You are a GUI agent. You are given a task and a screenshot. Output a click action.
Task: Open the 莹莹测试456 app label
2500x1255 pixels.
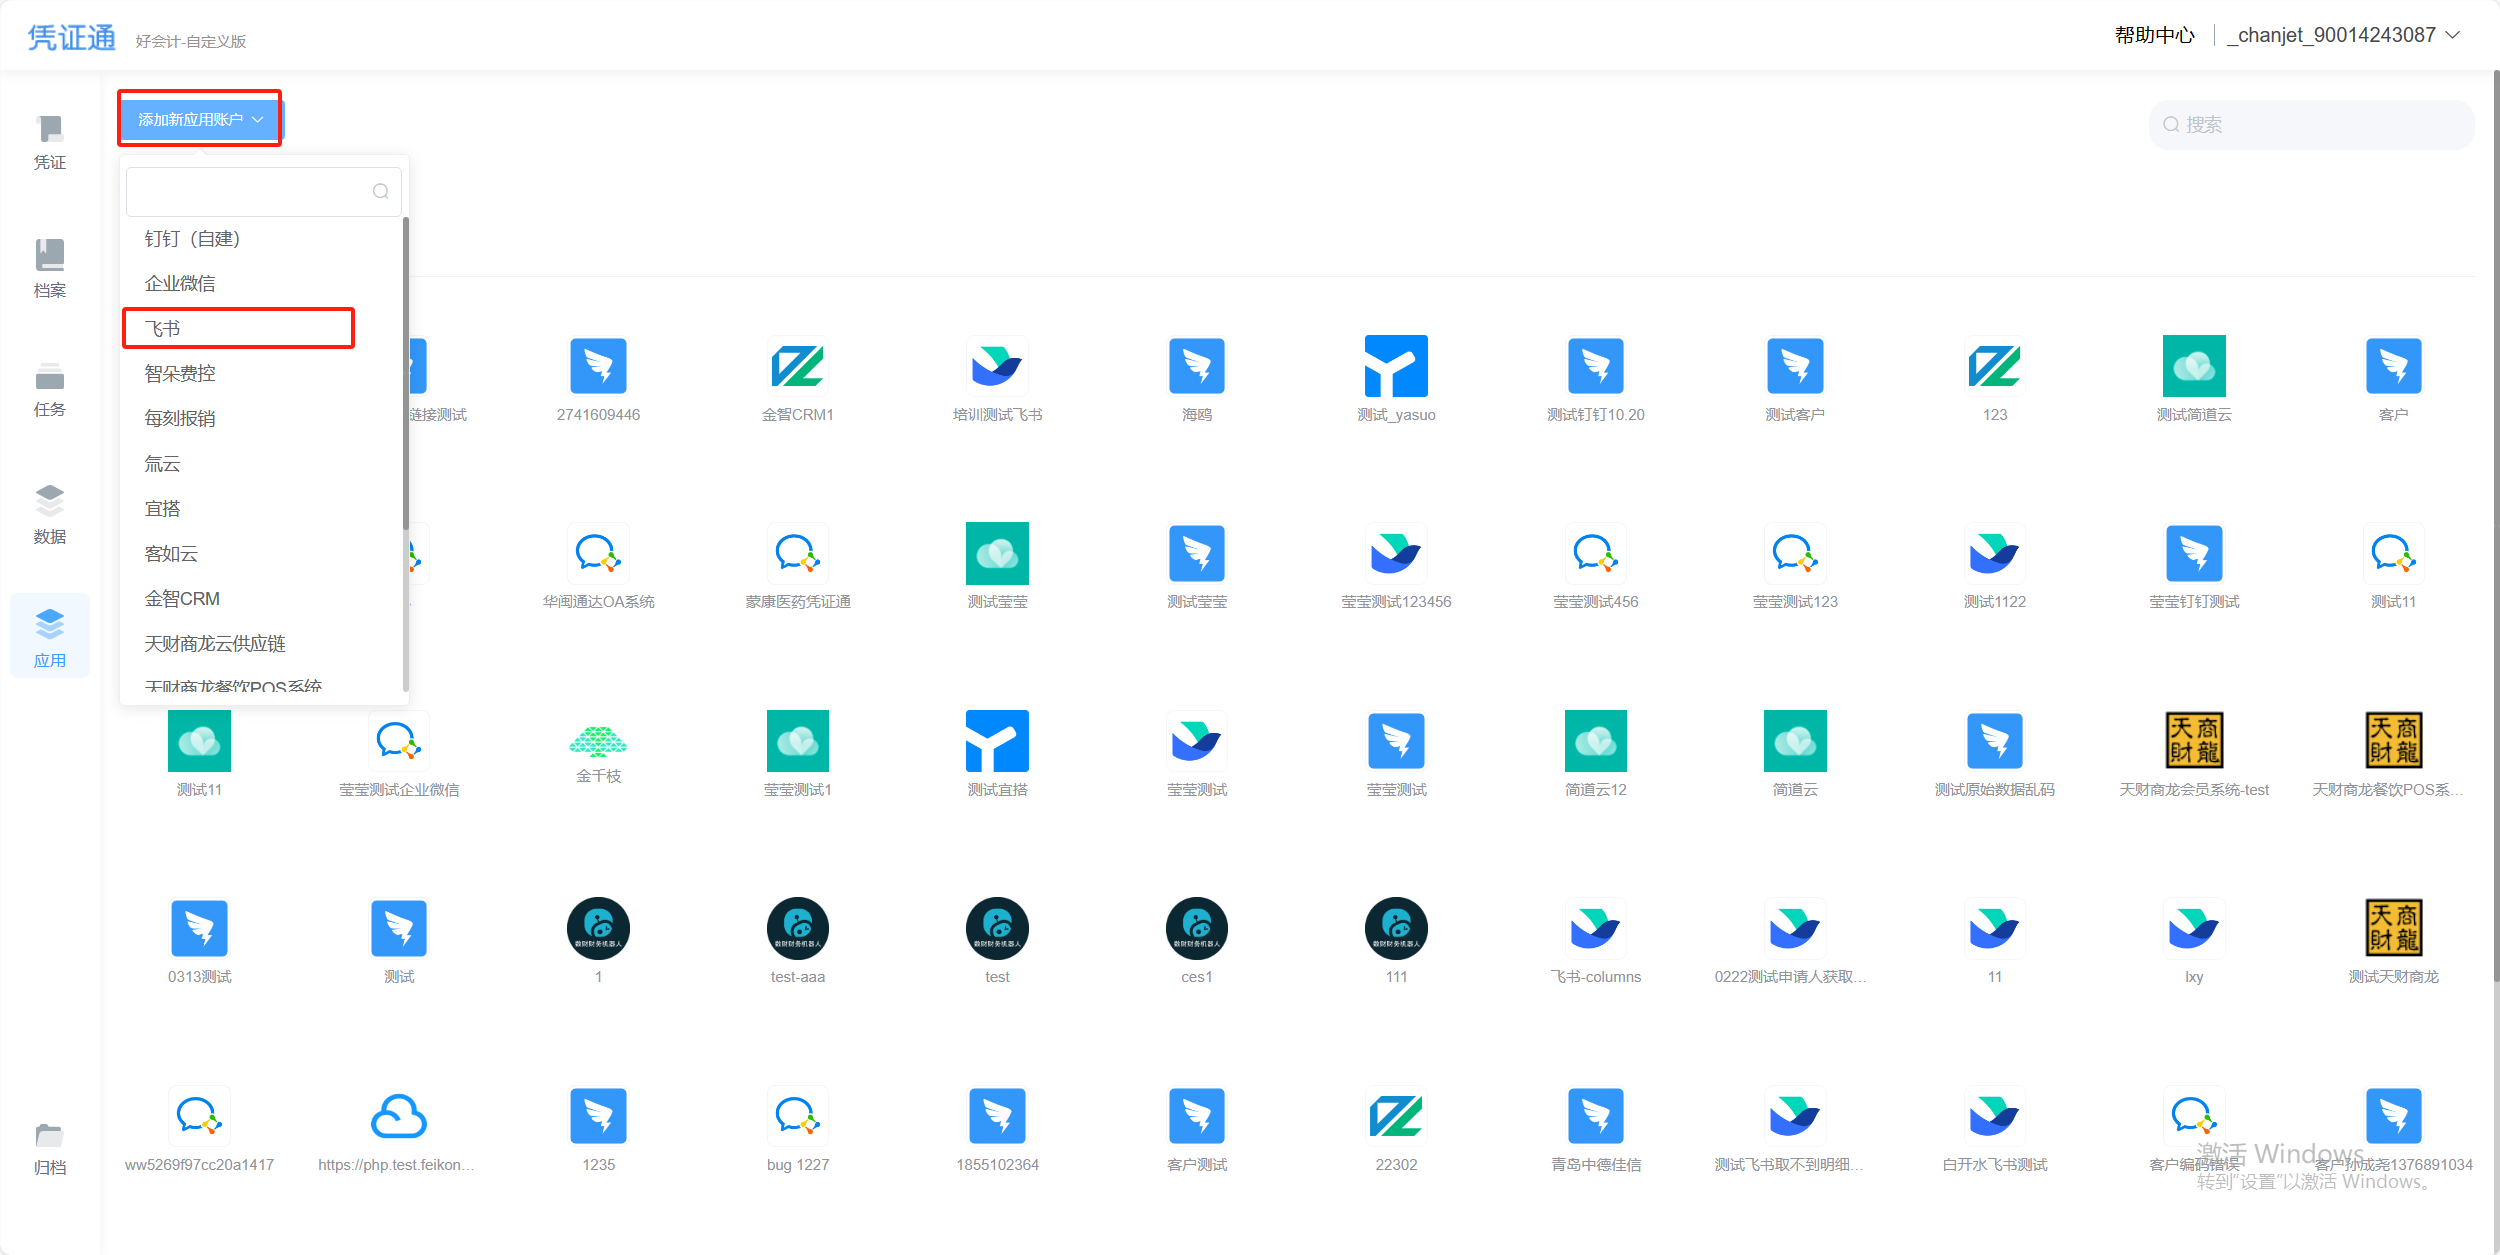pyautogui.click(x=1595, y=601)
